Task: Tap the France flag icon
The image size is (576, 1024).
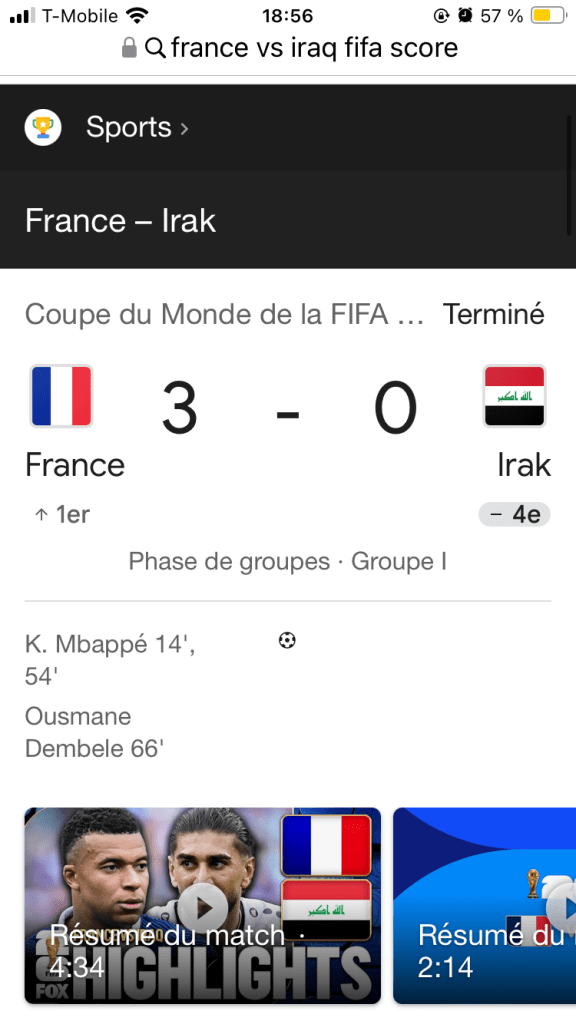Action: [61, 396]
